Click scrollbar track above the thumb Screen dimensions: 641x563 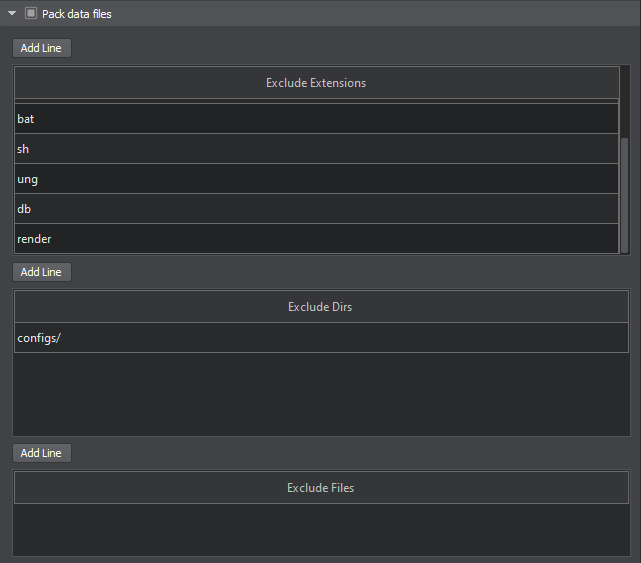[624, 102]
